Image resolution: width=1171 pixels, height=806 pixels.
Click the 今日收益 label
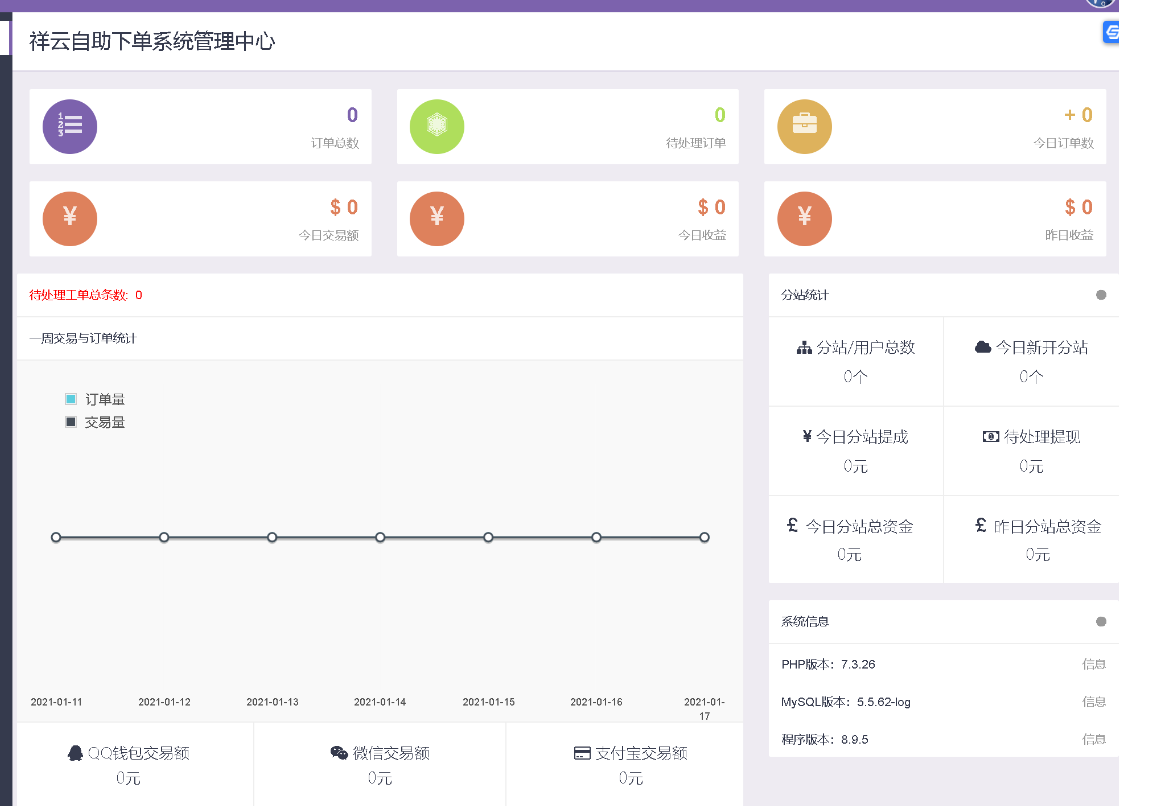(x=702, y=235)
